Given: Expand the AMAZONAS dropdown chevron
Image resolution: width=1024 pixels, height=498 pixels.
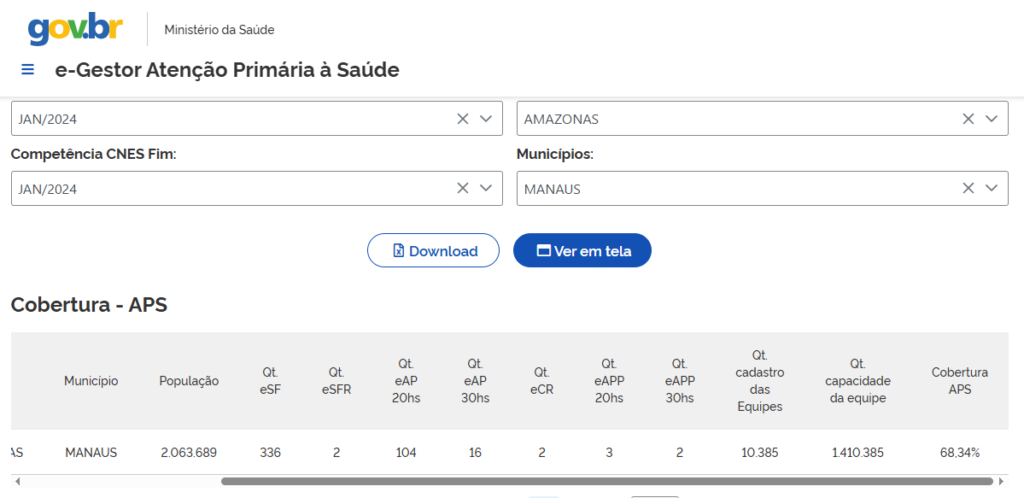Looking at the screenshot, I should pyautogui.click(x=990, y=118).
